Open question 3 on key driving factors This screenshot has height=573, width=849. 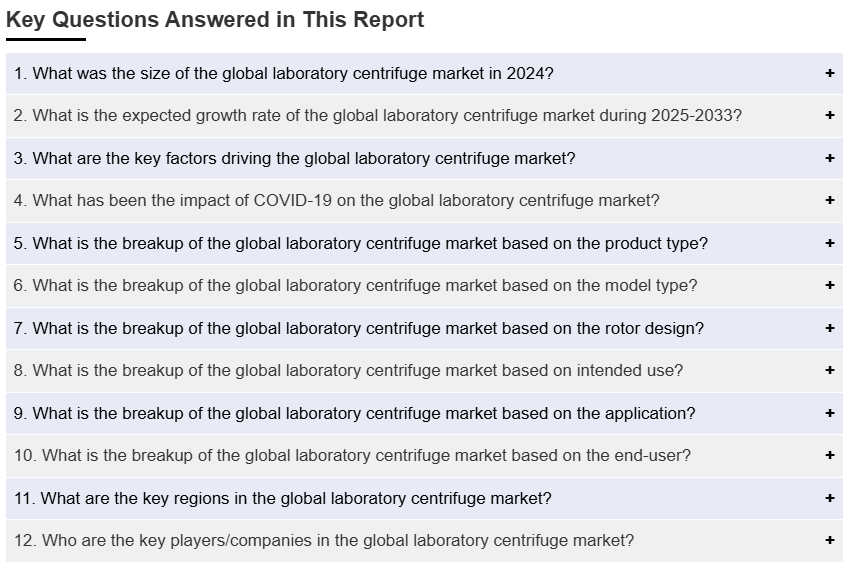[424, 158]
